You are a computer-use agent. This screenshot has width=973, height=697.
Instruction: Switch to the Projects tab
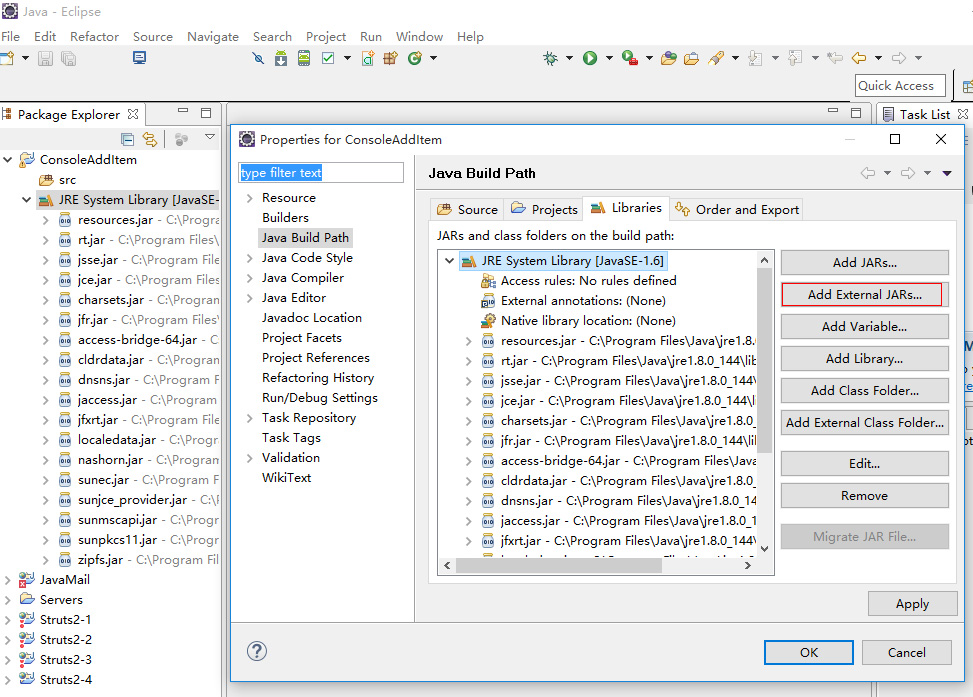coord(544,209)
